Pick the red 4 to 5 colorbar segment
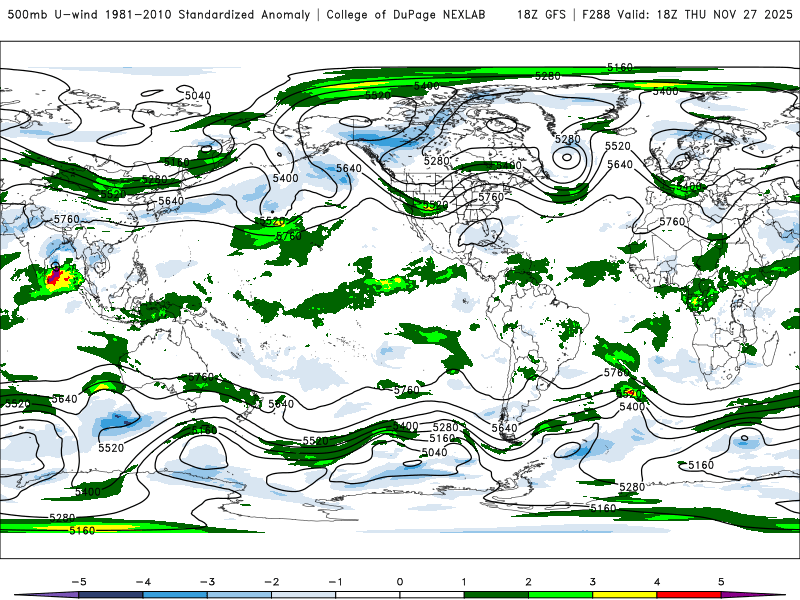 pyautogui.click(x=689, y=595)
